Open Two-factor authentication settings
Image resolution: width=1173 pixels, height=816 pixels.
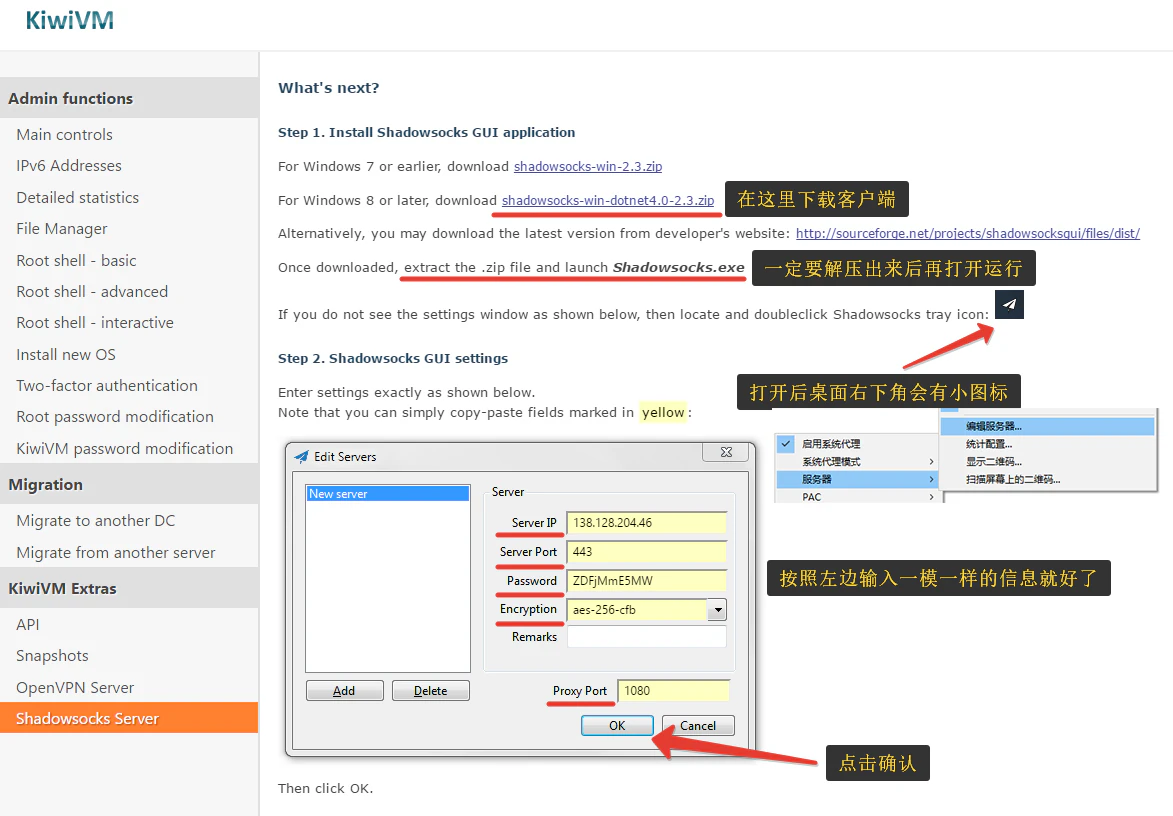point(107,385)
